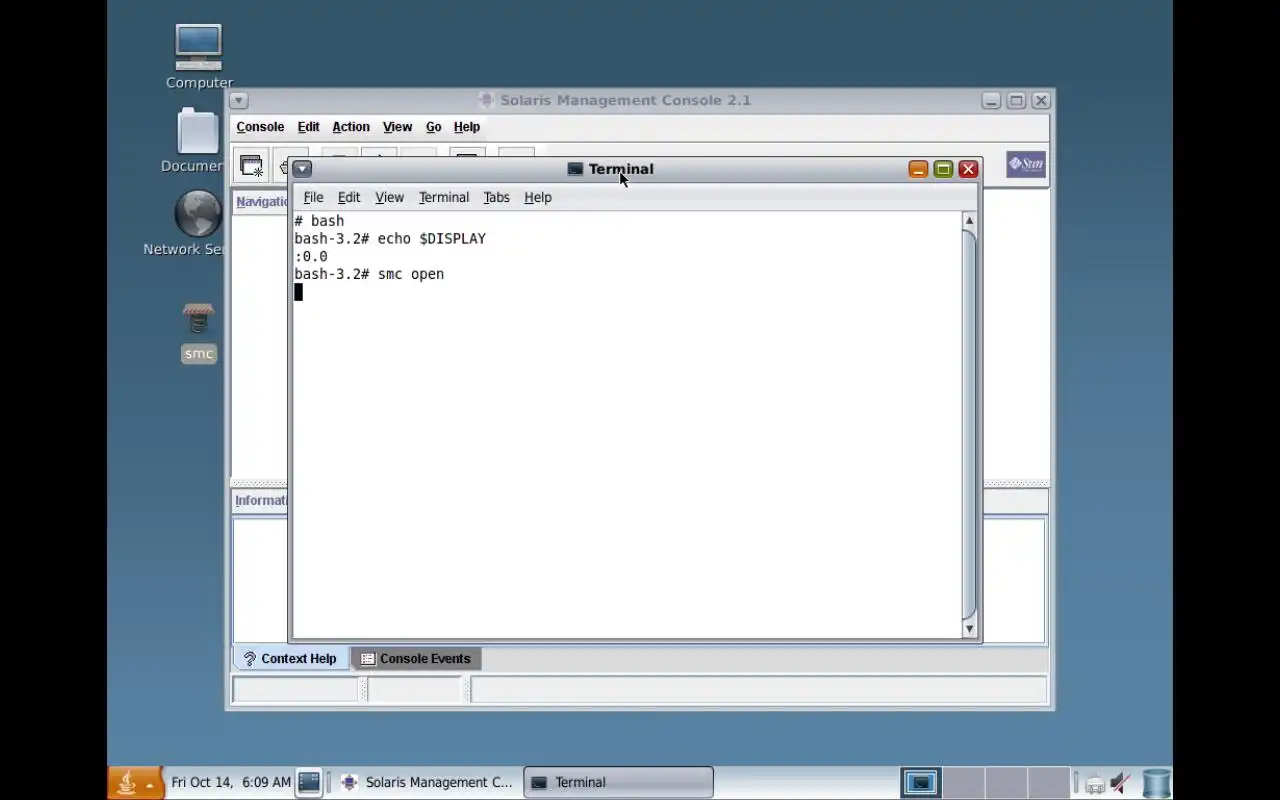Click the muted volume icon in the tray

pyautogui.click(x=1121, y=783)
